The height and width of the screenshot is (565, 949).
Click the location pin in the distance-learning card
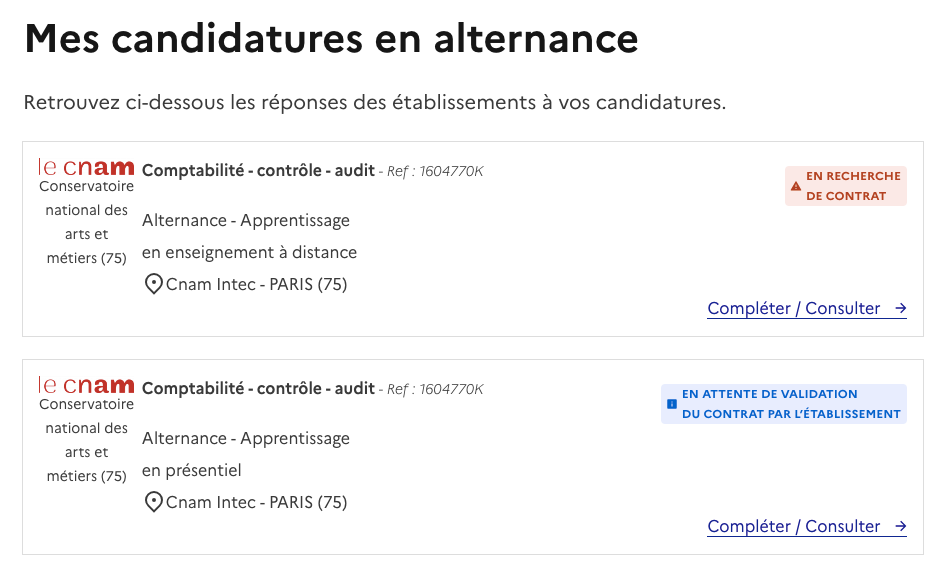pyautogui.click(x=154, y=284)
